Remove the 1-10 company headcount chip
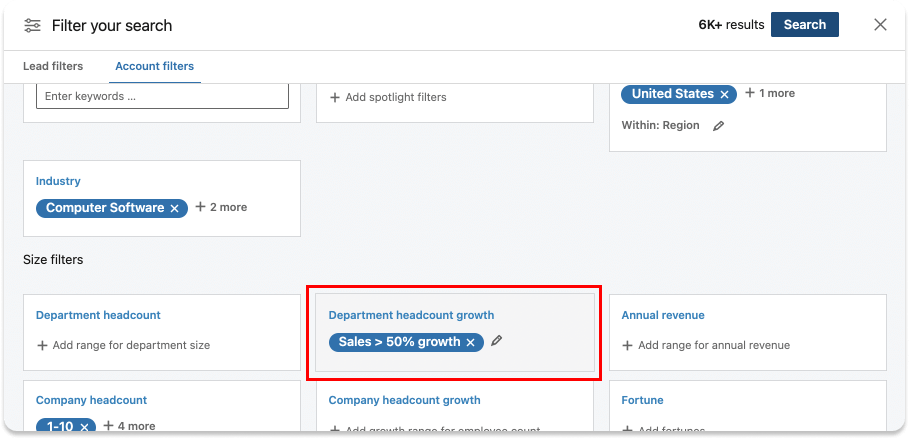909x439 pixels. click(85, 427)
